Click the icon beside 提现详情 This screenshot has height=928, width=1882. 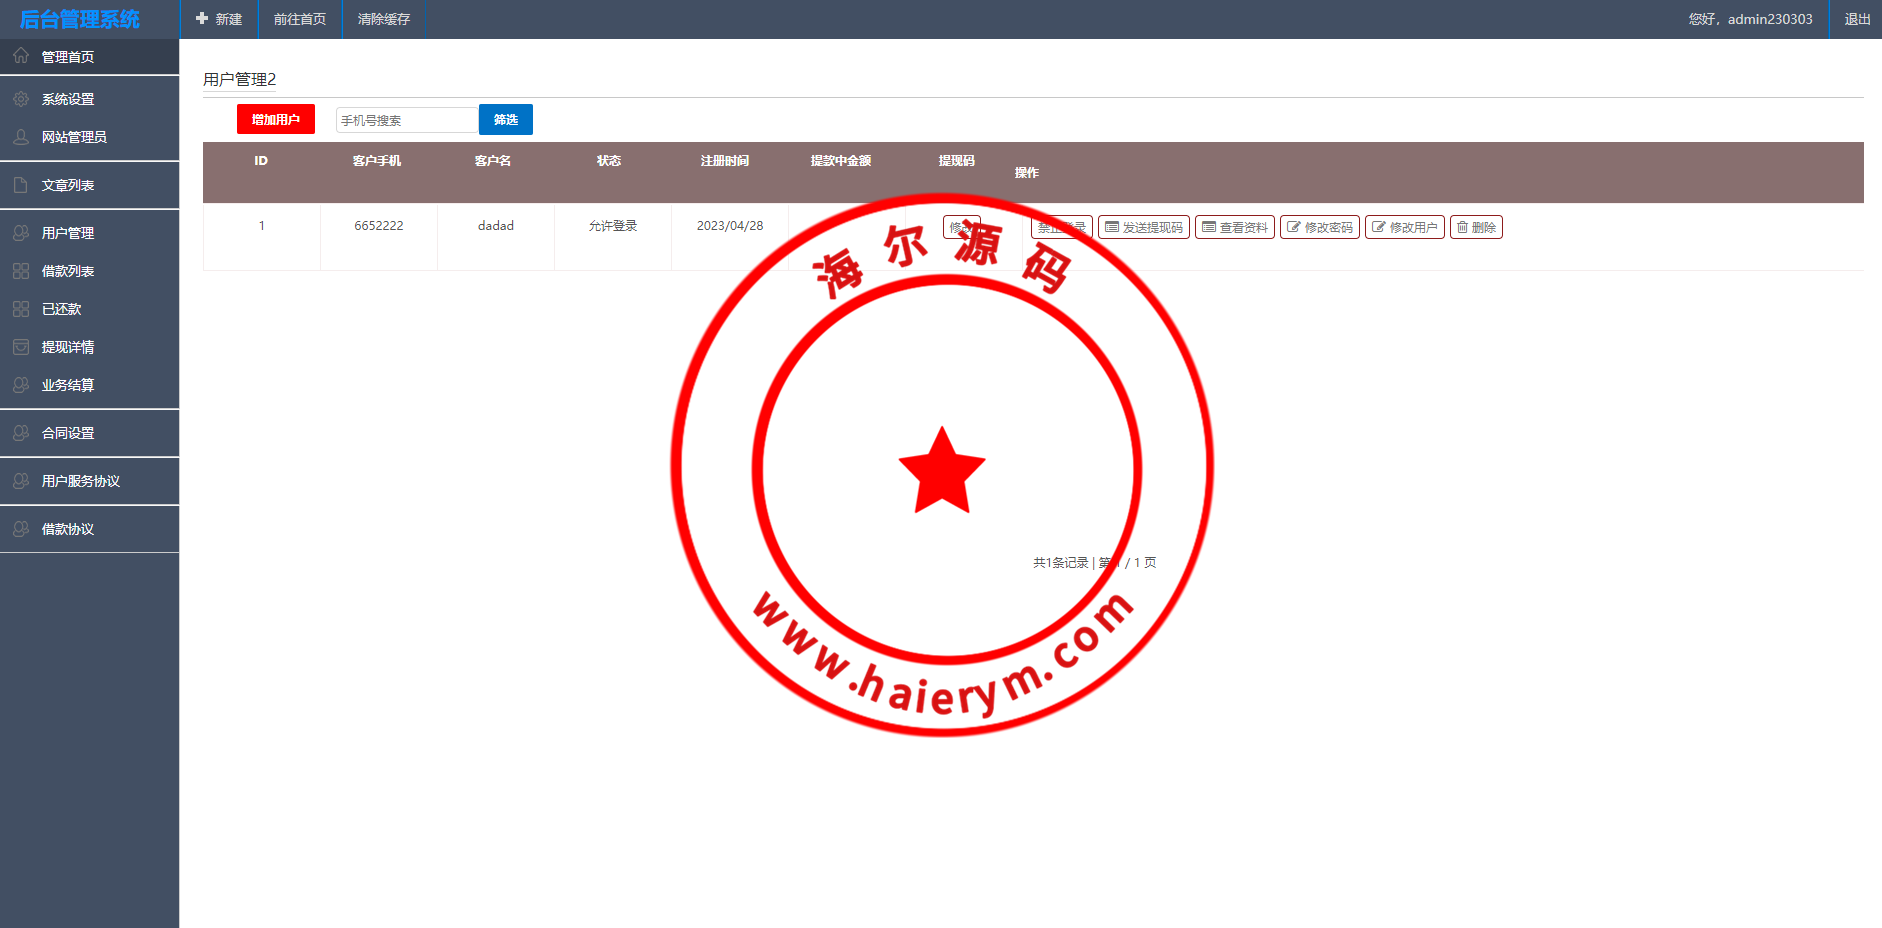(x=21, y=347)
